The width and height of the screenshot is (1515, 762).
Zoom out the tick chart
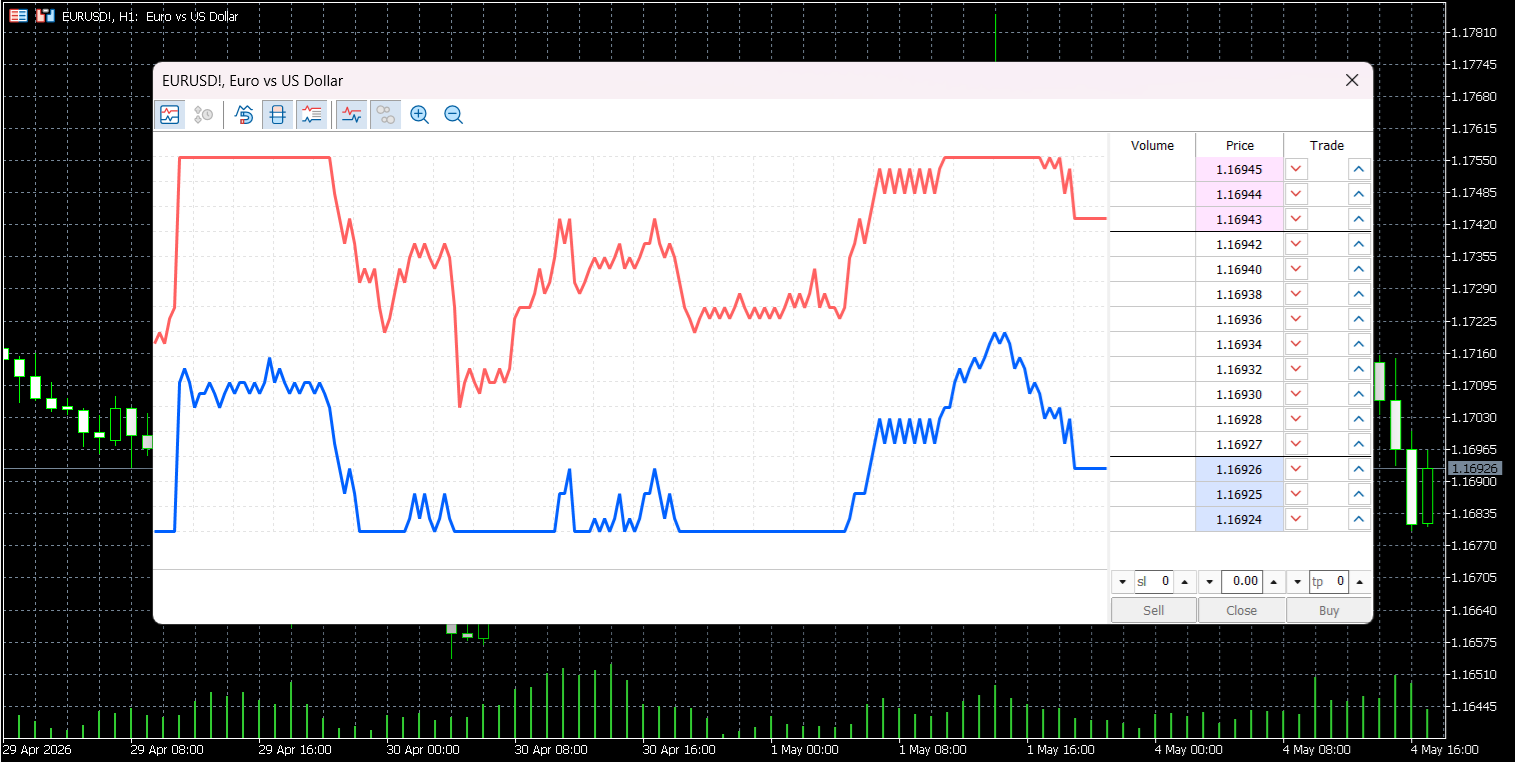pos(454,115)
